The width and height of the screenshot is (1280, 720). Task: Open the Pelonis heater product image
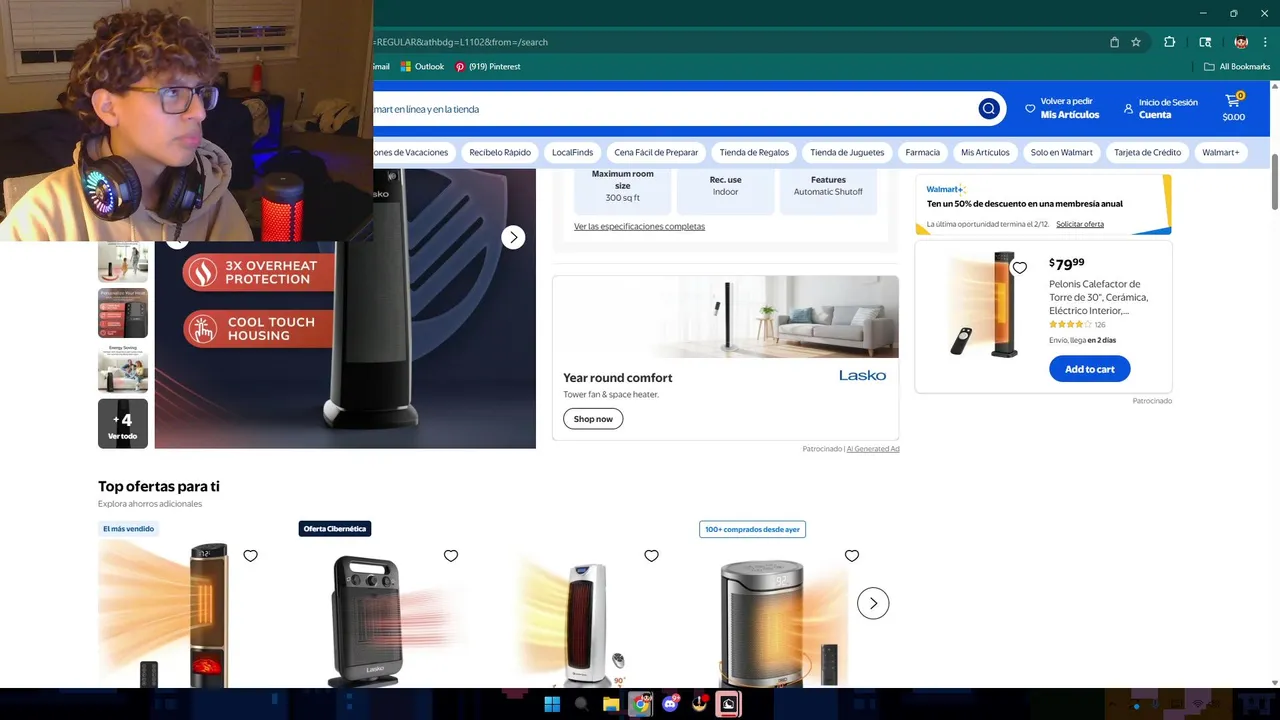tap(985, 305)
